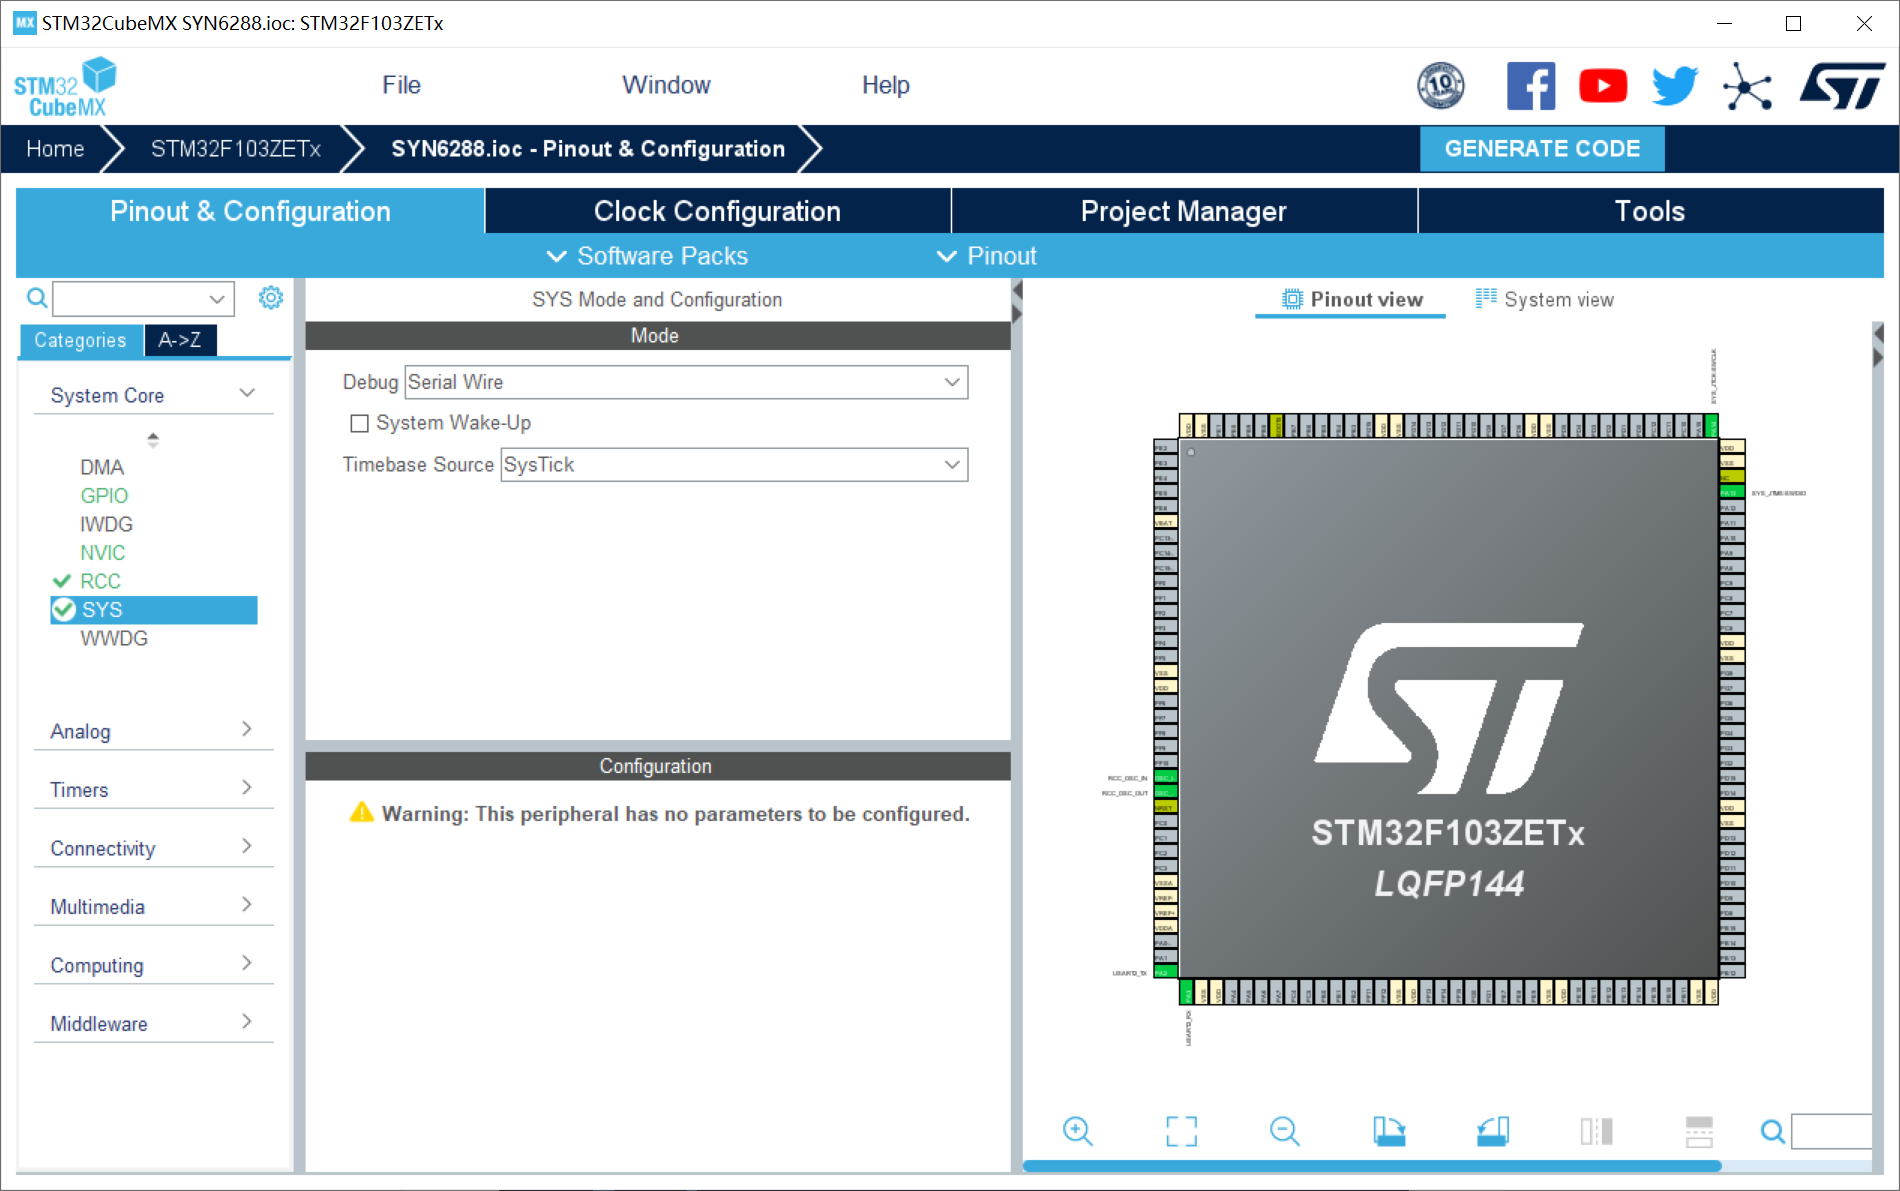Switch to System view
Image resolution: width=1900 pixels, height=1191 pixels.
1545,299
